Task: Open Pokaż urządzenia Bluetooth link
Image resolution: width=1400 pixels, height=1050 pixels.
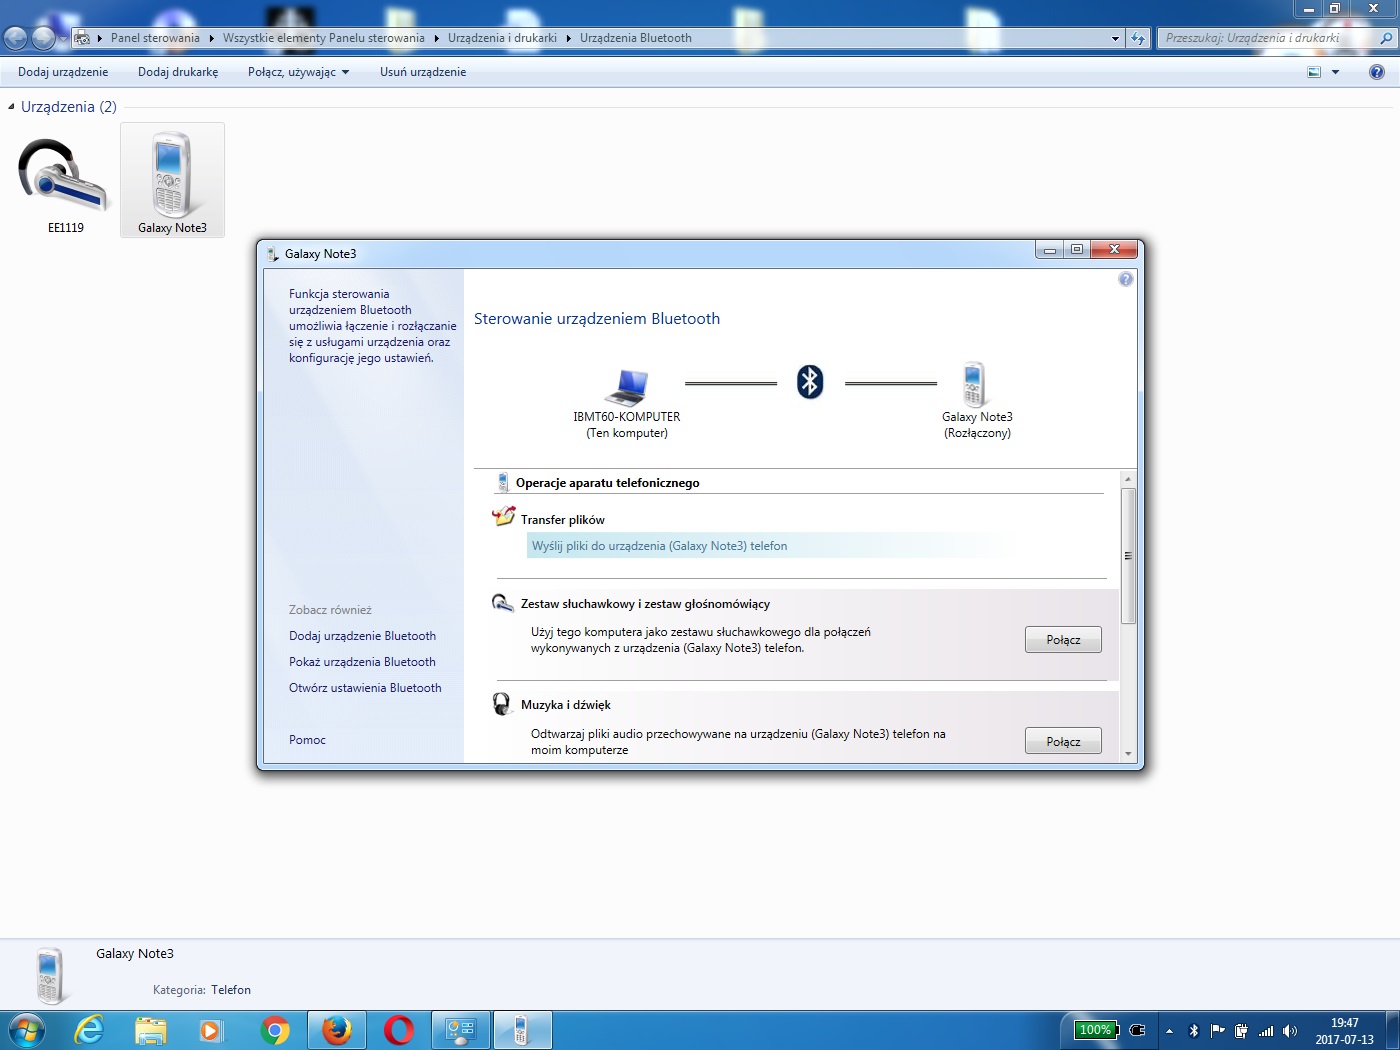Action: coord(362,662)
